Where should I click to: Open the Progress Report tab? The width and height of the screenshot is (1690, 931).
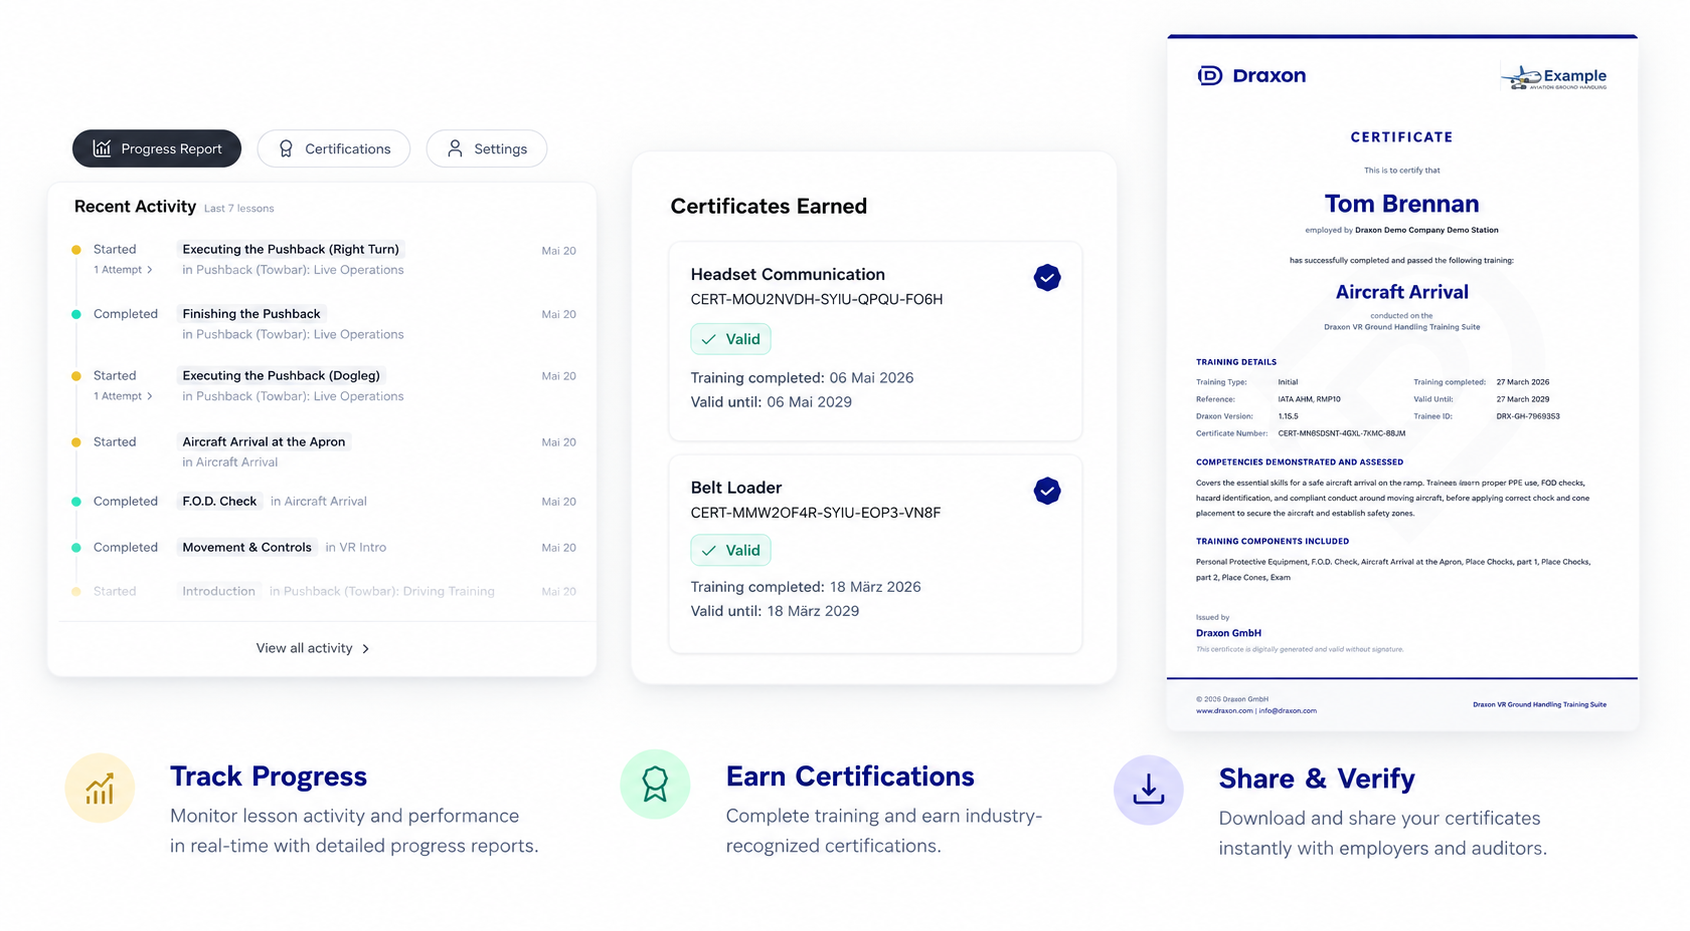(x=157, y=148)
